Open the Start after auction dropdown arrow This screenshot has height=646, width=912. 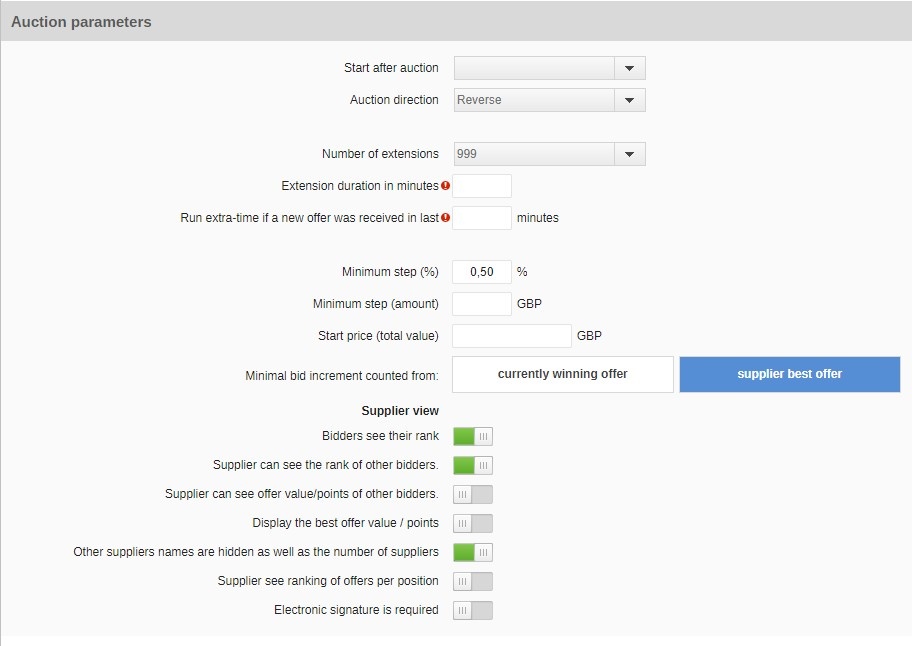[629, 68]
